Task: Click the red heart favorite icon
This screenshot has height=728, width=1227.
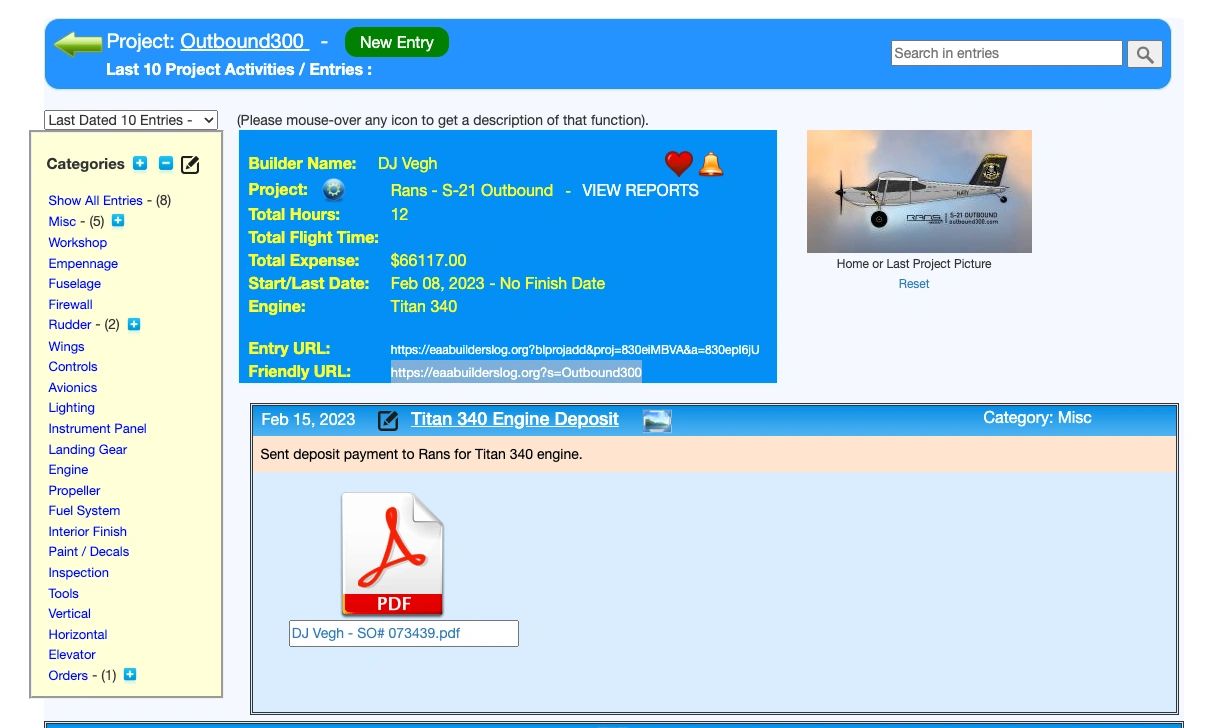Action: point(678,164)
